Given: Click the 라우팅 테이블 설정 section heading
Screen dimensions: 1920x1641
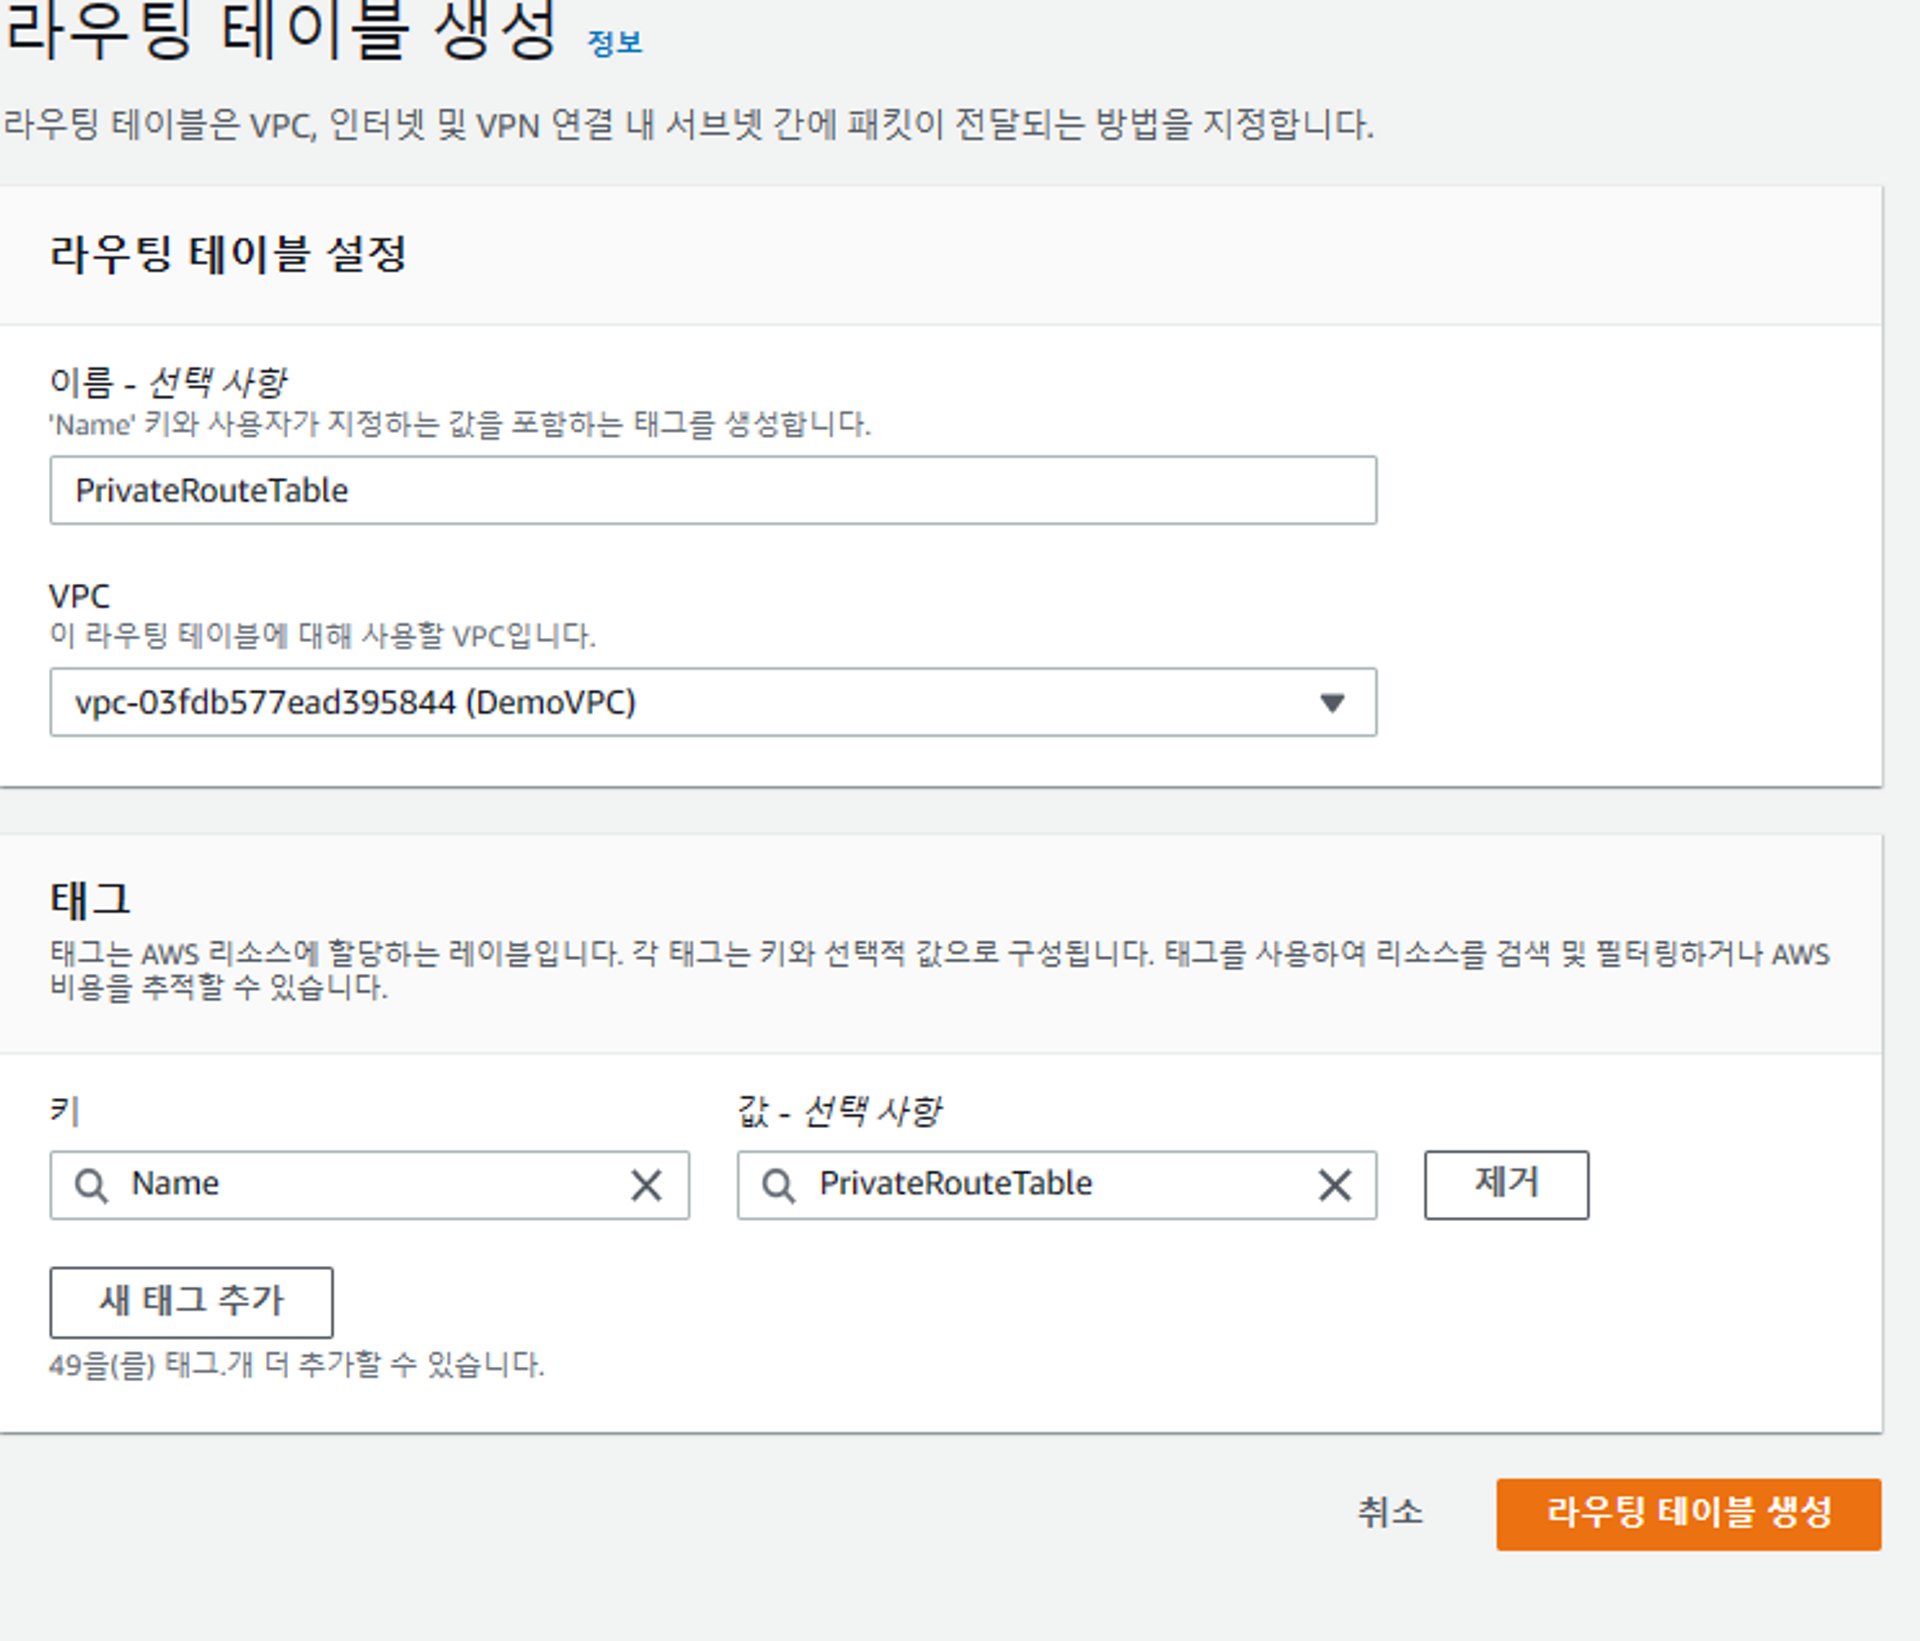Looking at the screenshot, I should (228, 254).
